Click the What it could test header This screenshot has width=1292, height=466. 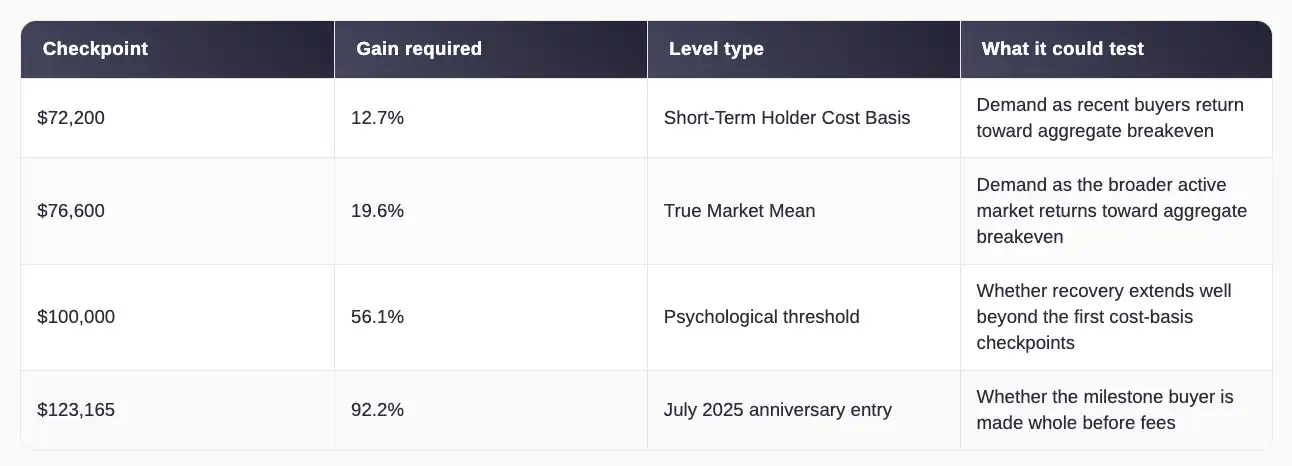(x=1116, y=49)
